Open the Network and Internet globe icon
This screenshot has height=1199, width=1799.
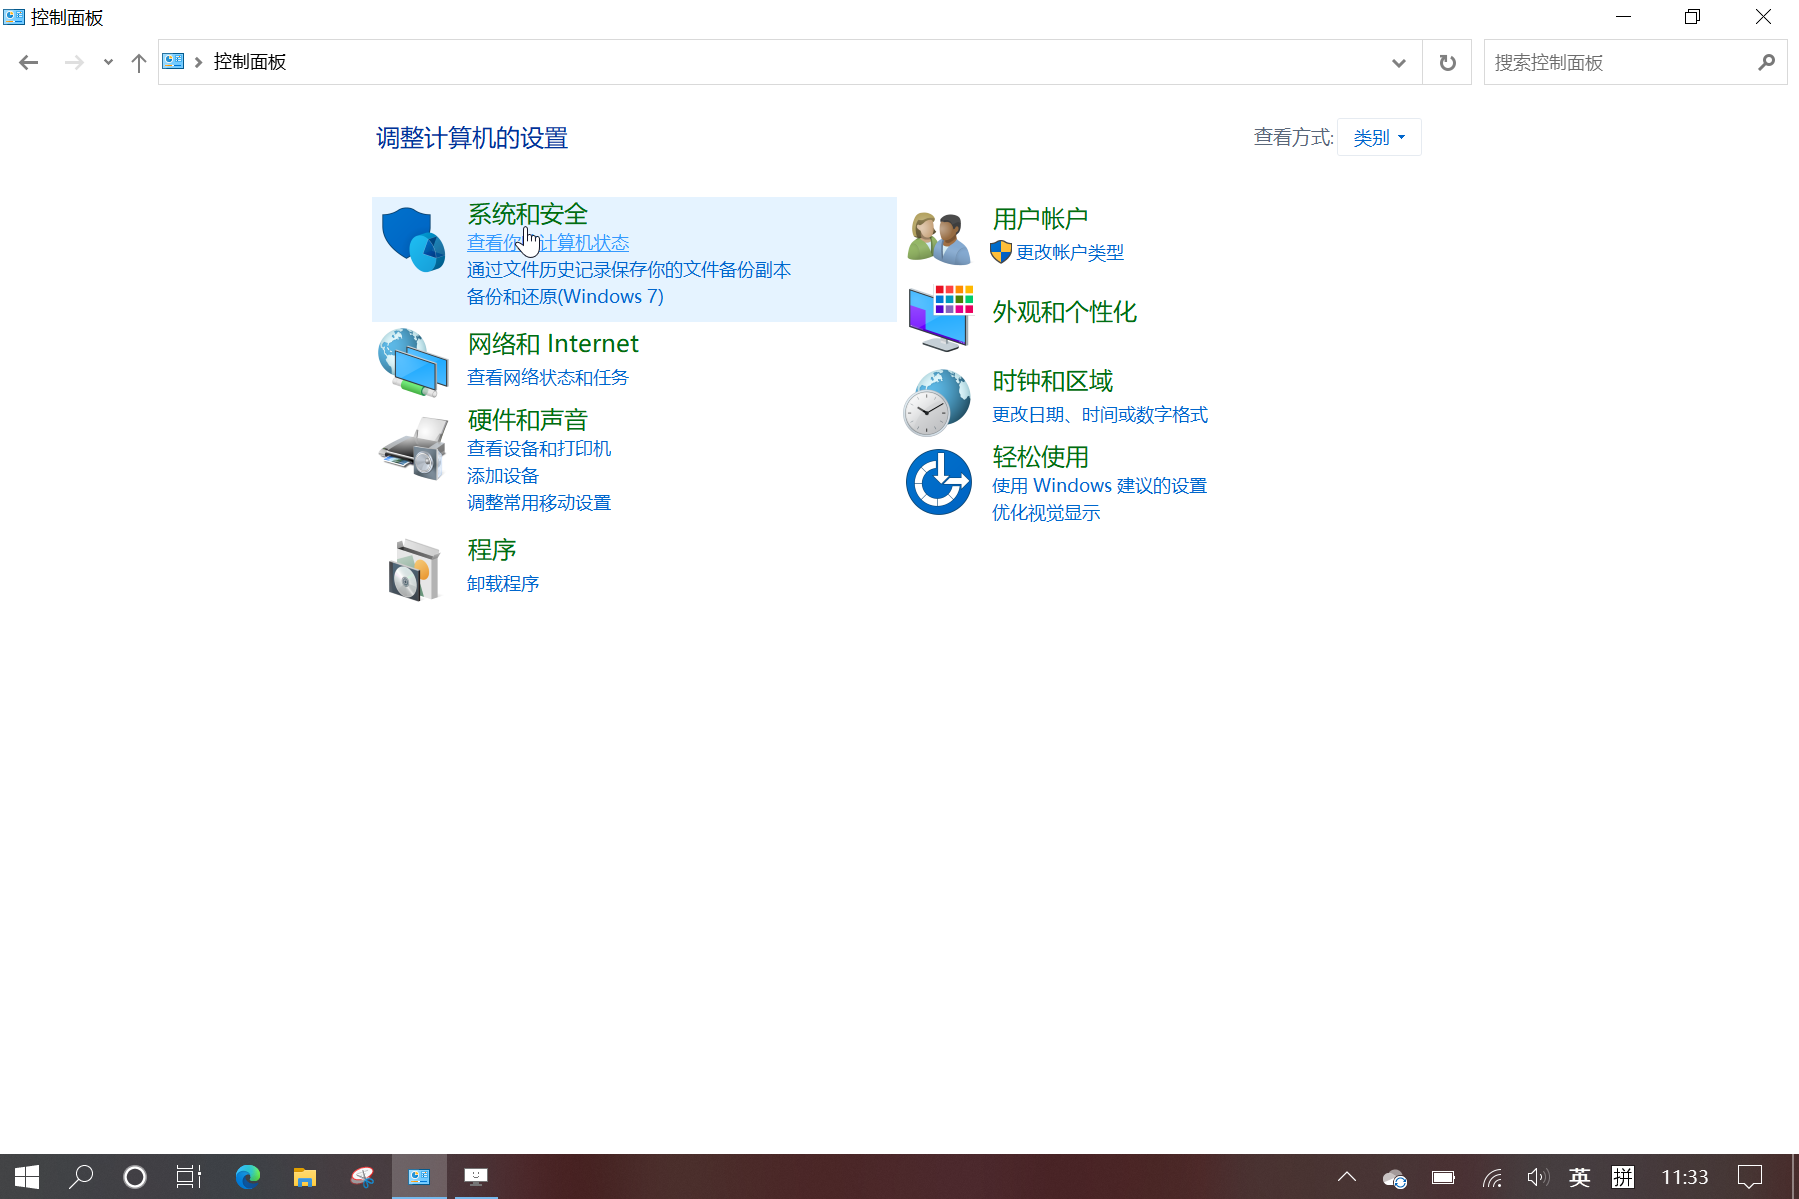tap(413, 362)
